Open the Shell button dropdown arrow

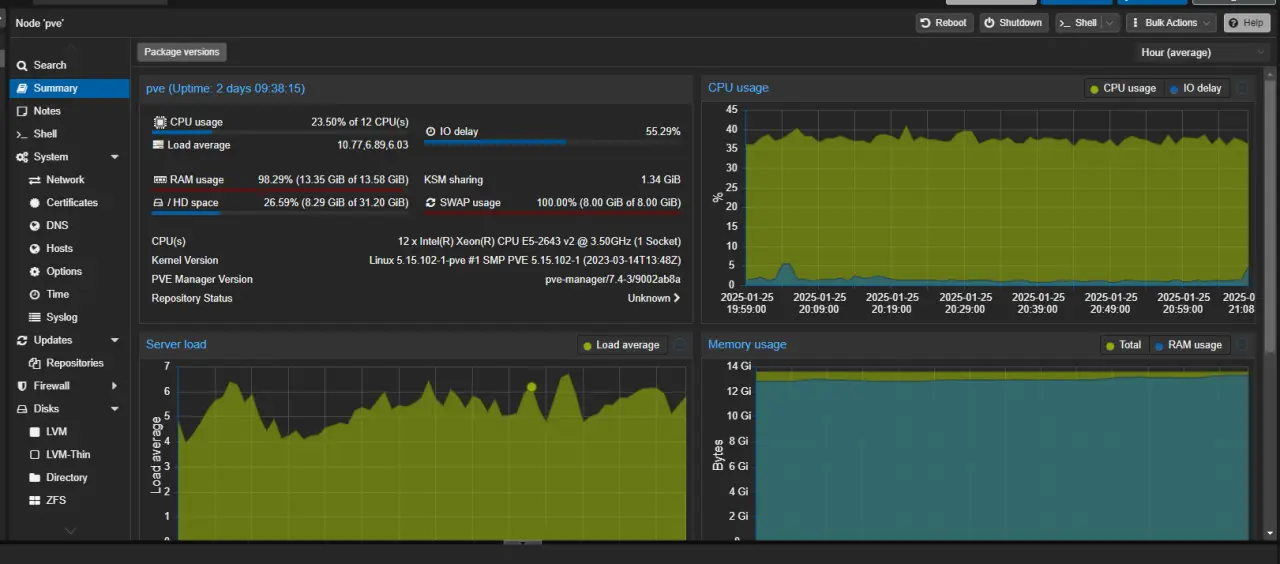point(1110,23)
